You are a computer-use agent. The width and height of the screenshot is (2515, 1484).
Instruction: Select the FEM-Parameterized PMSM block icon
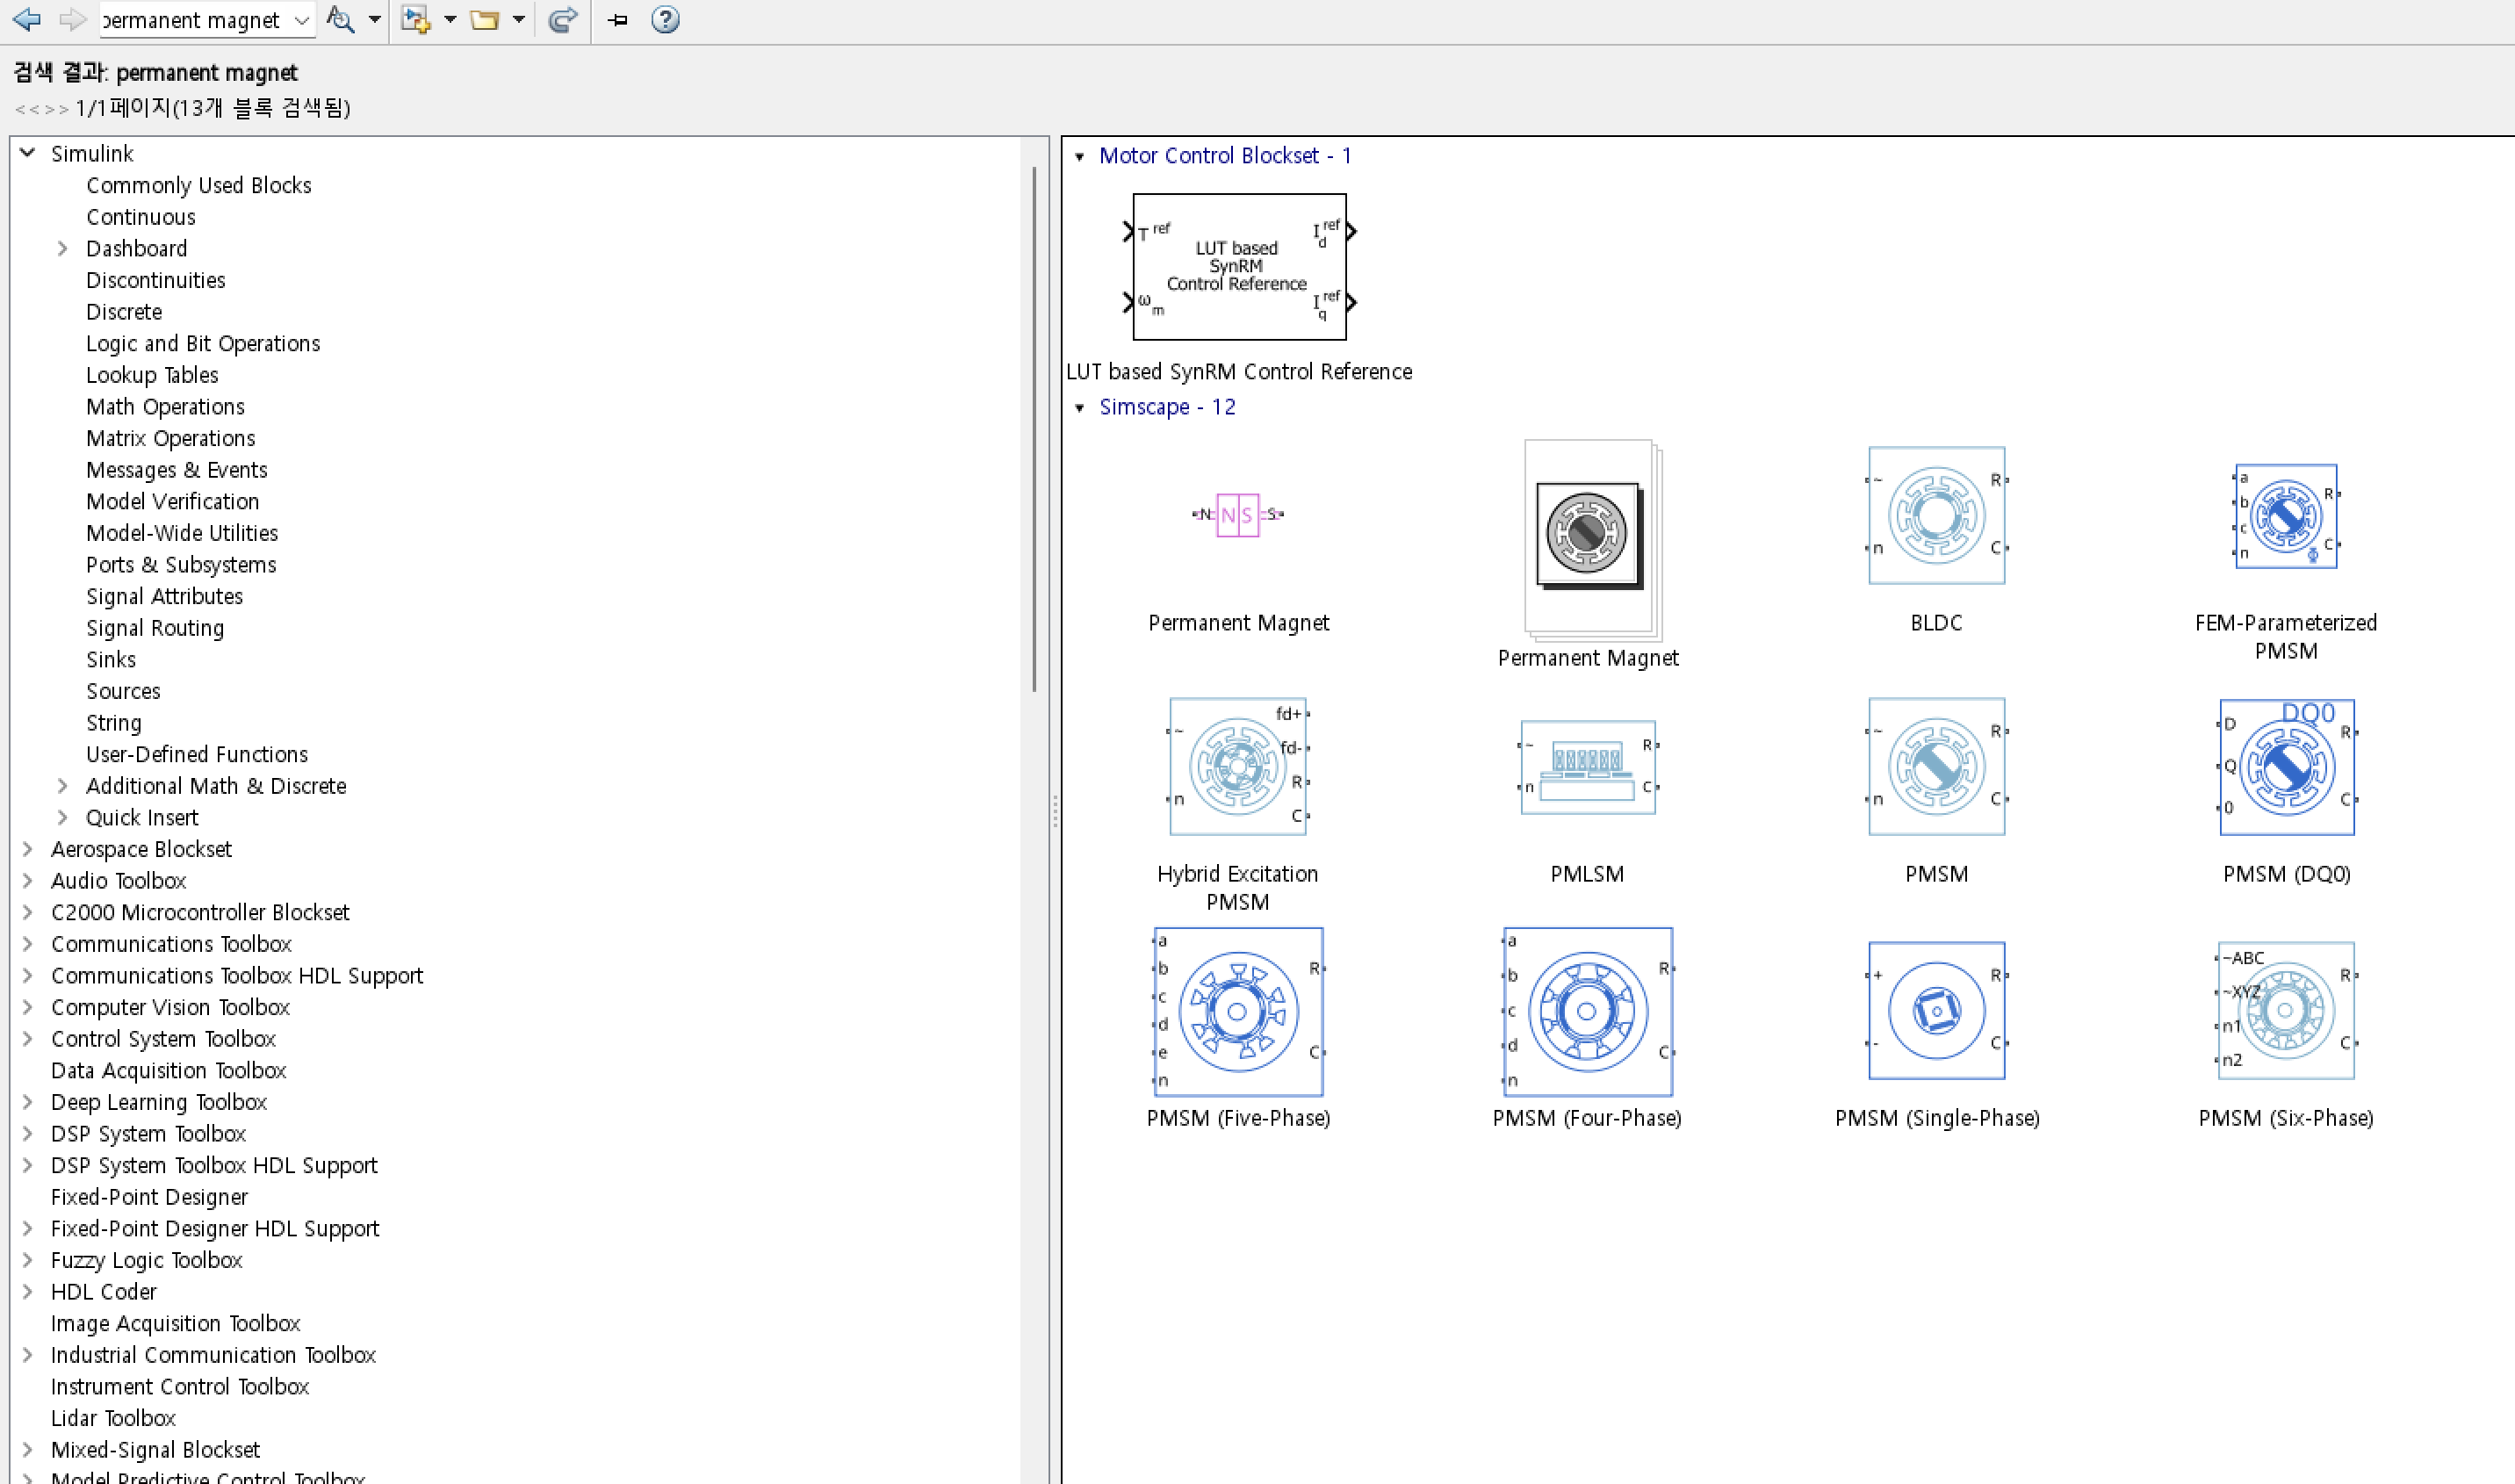click(2286, 516)
